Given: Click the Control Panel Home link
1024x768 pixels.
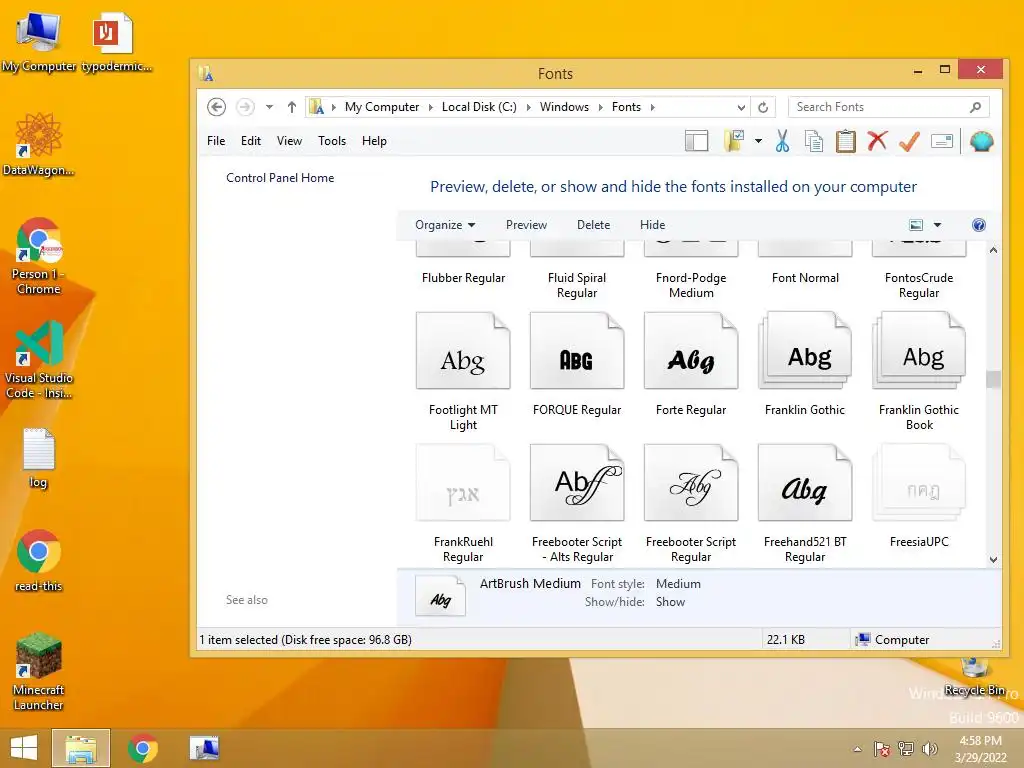Looking at the screenshot, I should coord(280,178).
